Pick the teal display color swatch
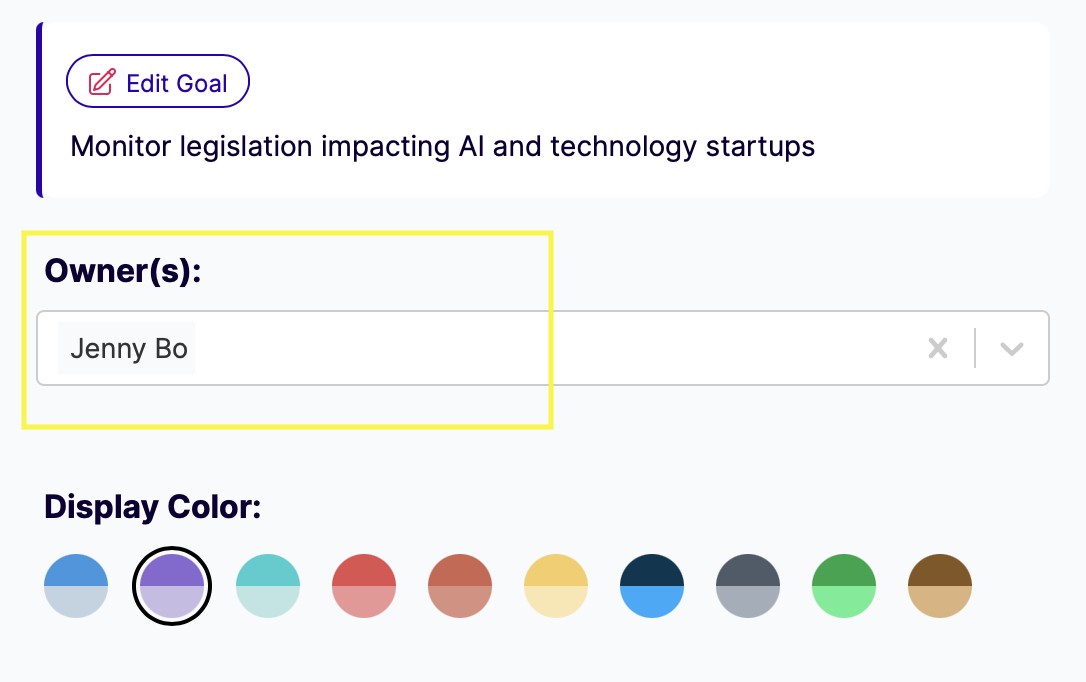This screenshot has height=682, width=1086. click(268, 586)
